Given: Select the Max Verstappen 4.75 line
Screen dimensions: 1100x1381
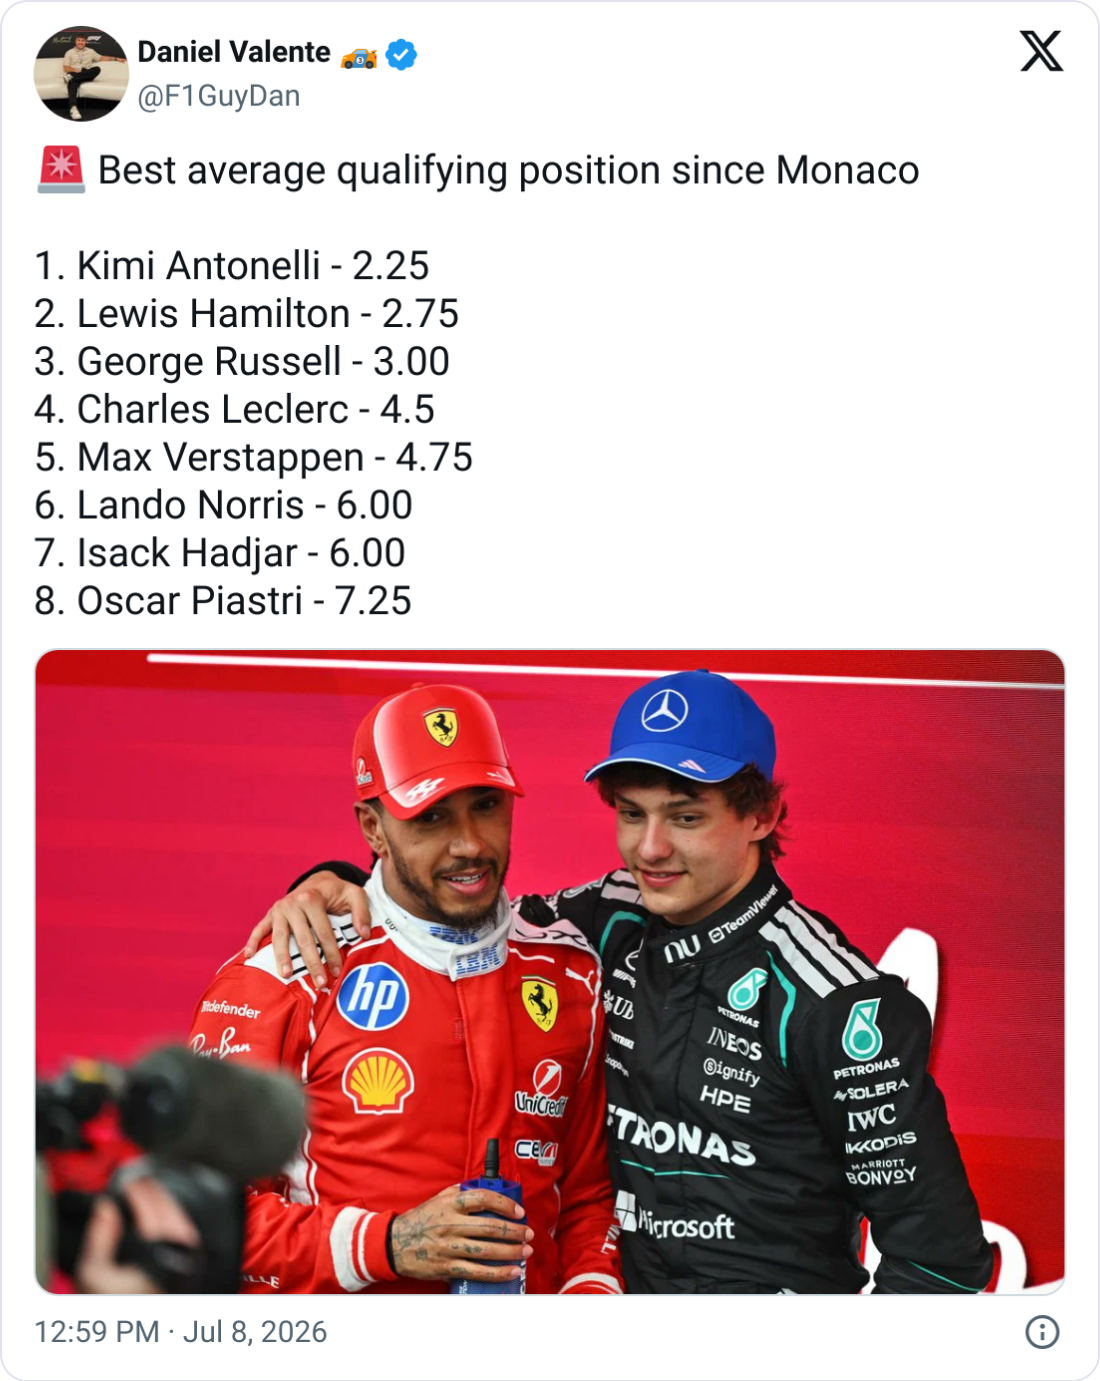Looking at the screenshot, I should [253, 458].
